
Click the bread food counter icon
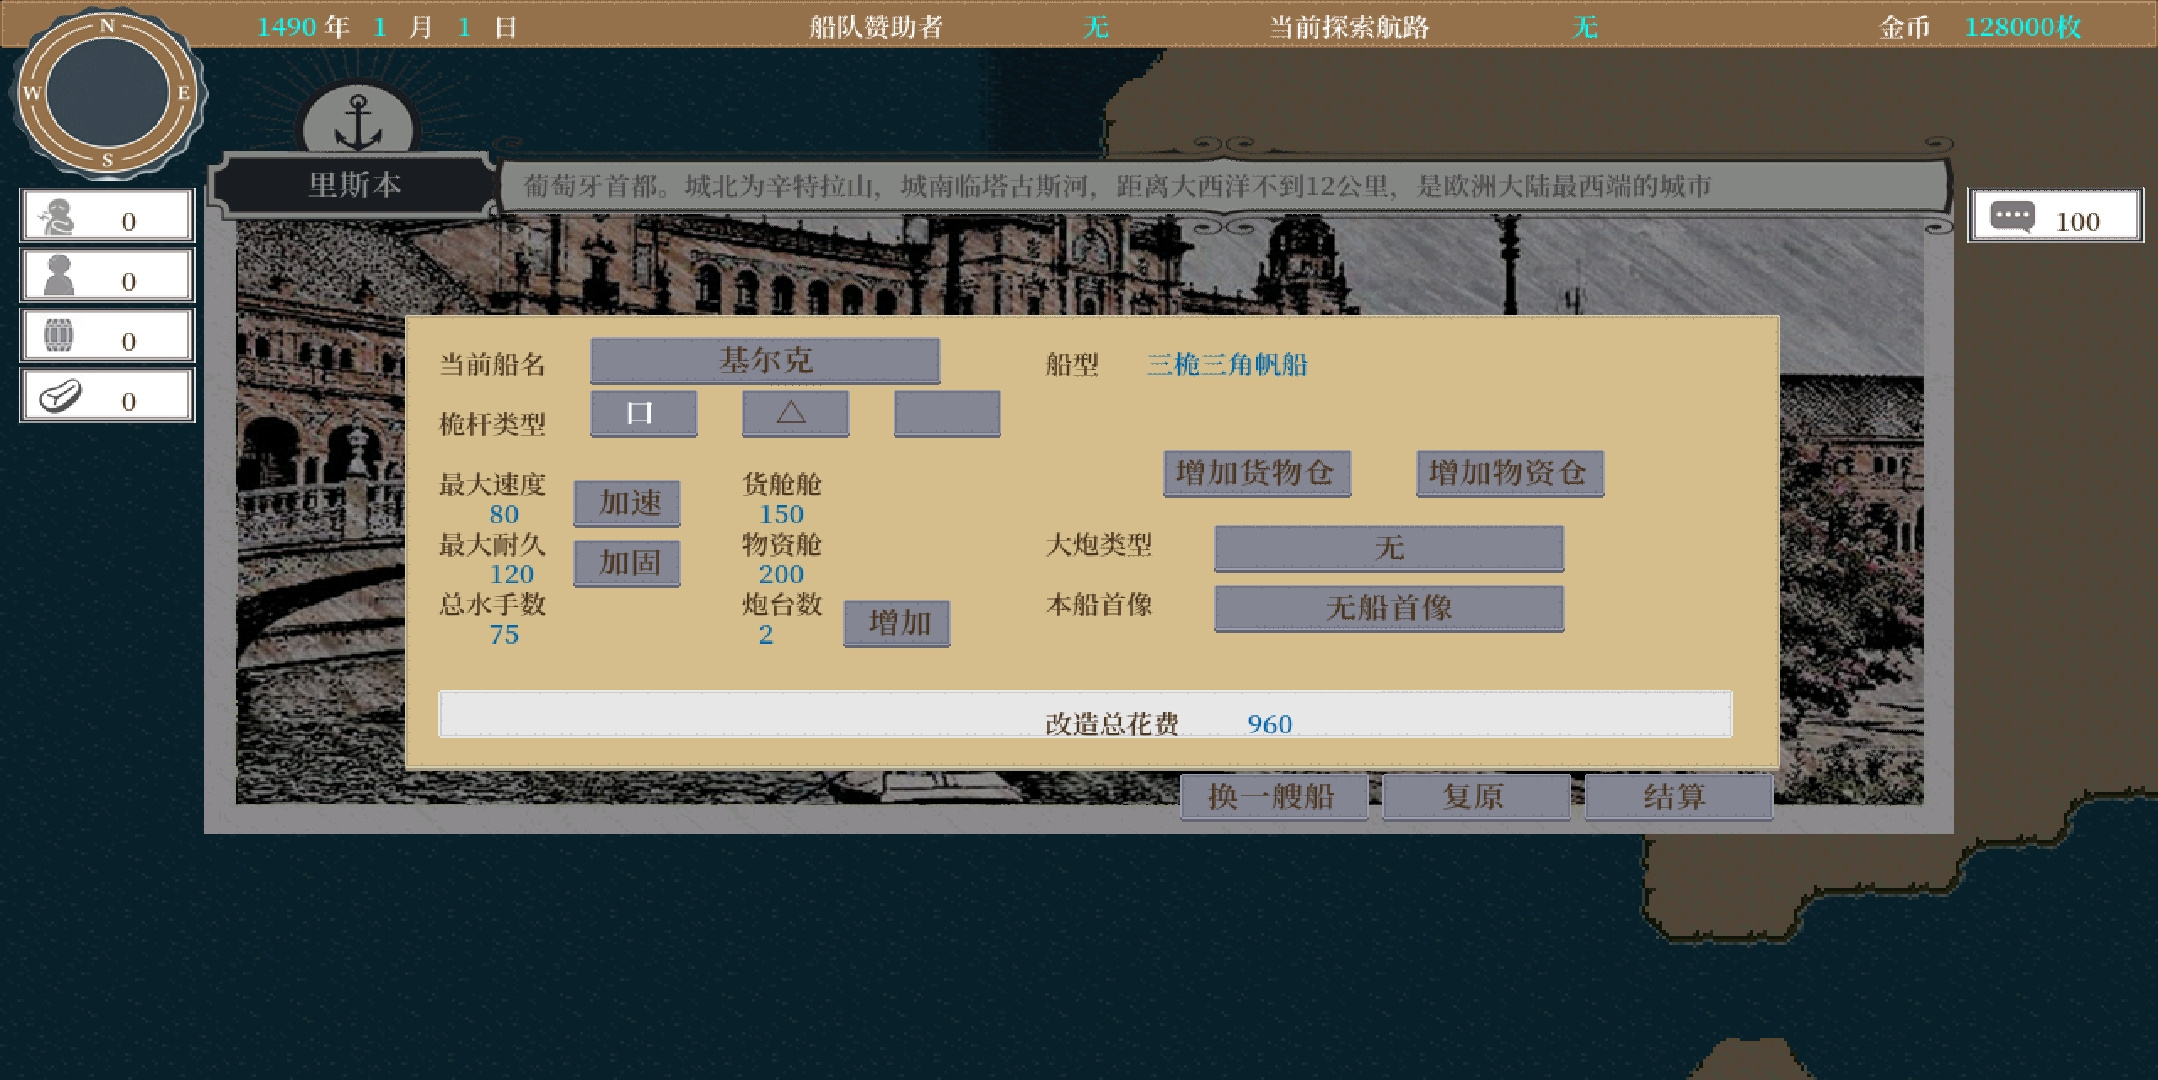point(60,396)
